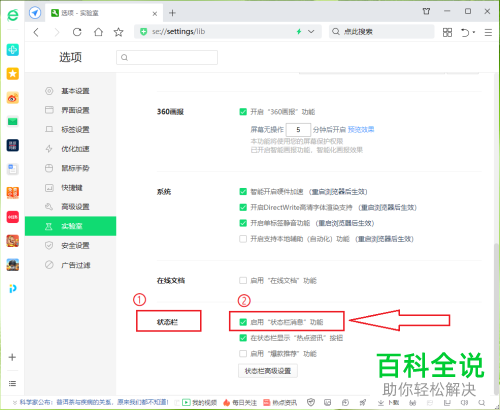The width and height of the screenshot is (500, 410).
Task: Close the 选项 - 实验室 tab
Action: [155, 14]
